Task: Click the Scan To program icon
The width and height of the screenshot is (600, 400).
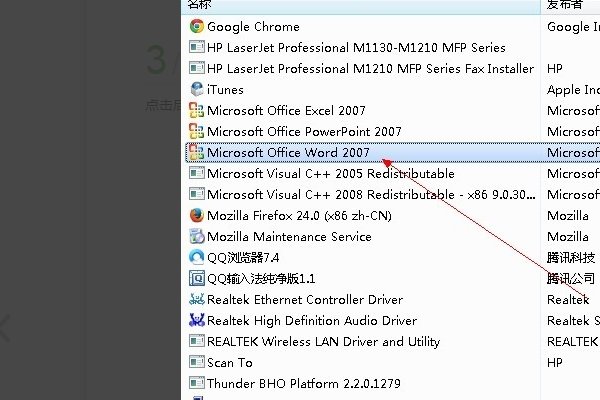Action: coord(196,362)
